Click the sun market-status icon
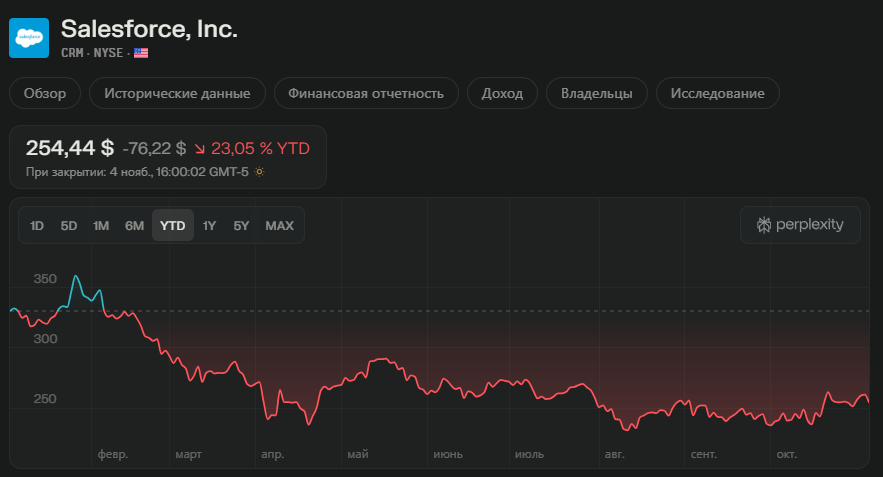The height and width of the screenshot is (477, 883). (x=259, y=172)
